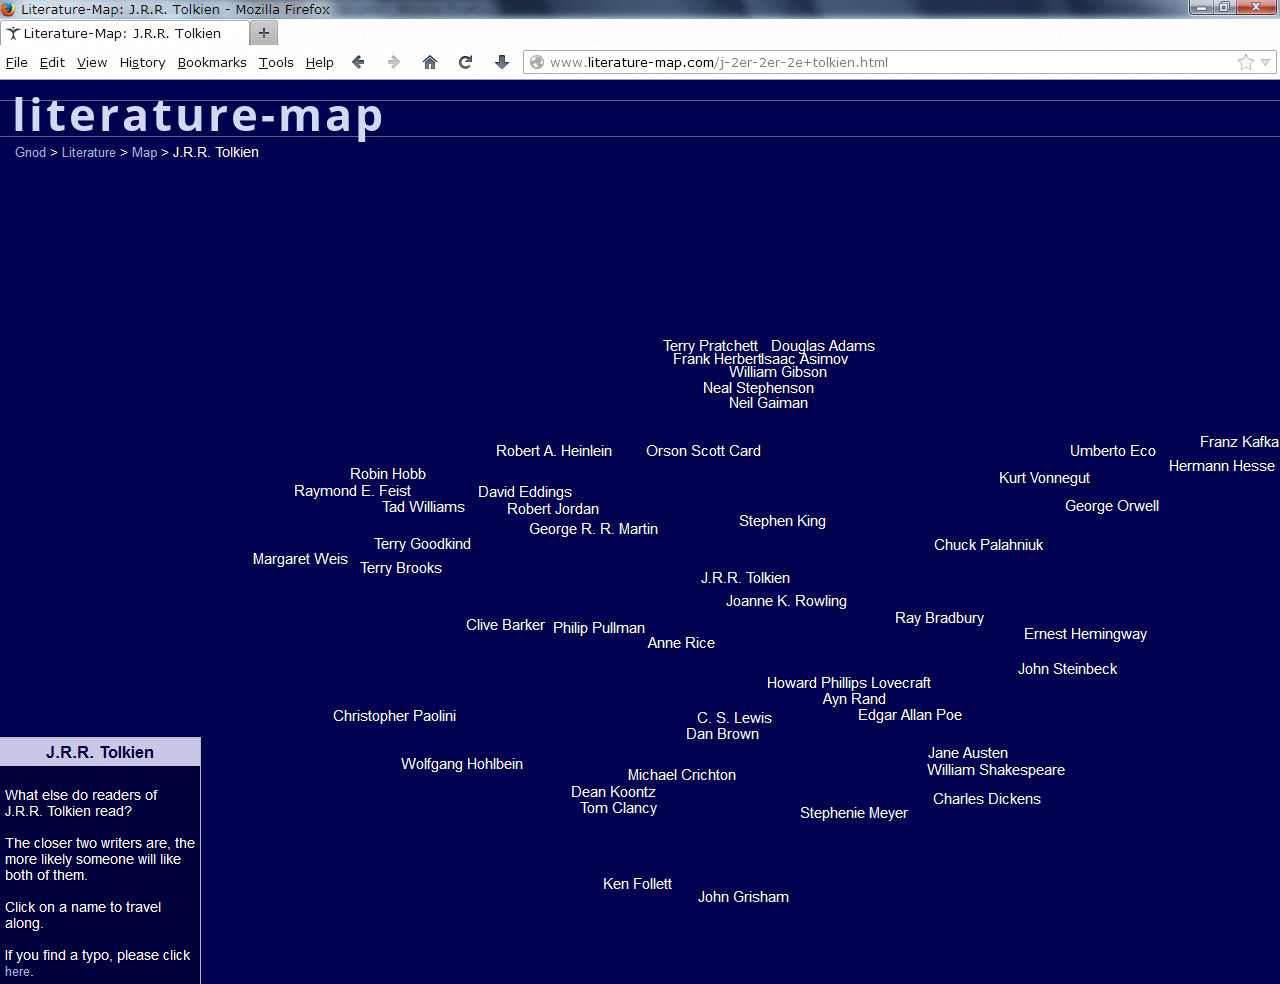Open Howard Phillips Lovecraft's map
Viewport: 1280px width, 984px height.
[848, 683]
